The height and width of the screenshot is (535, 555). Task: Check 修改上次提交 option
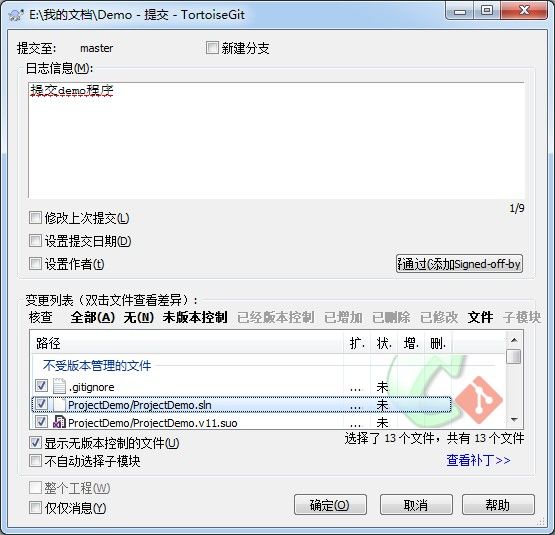coord(35,217)
